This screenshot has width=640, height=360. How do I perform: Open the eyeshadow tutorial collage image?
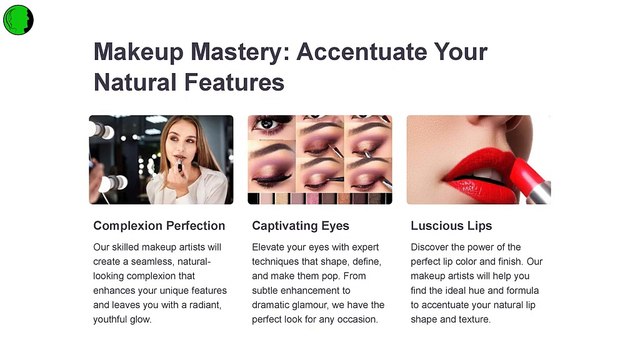pyautogui.click(x=320, y=160)
